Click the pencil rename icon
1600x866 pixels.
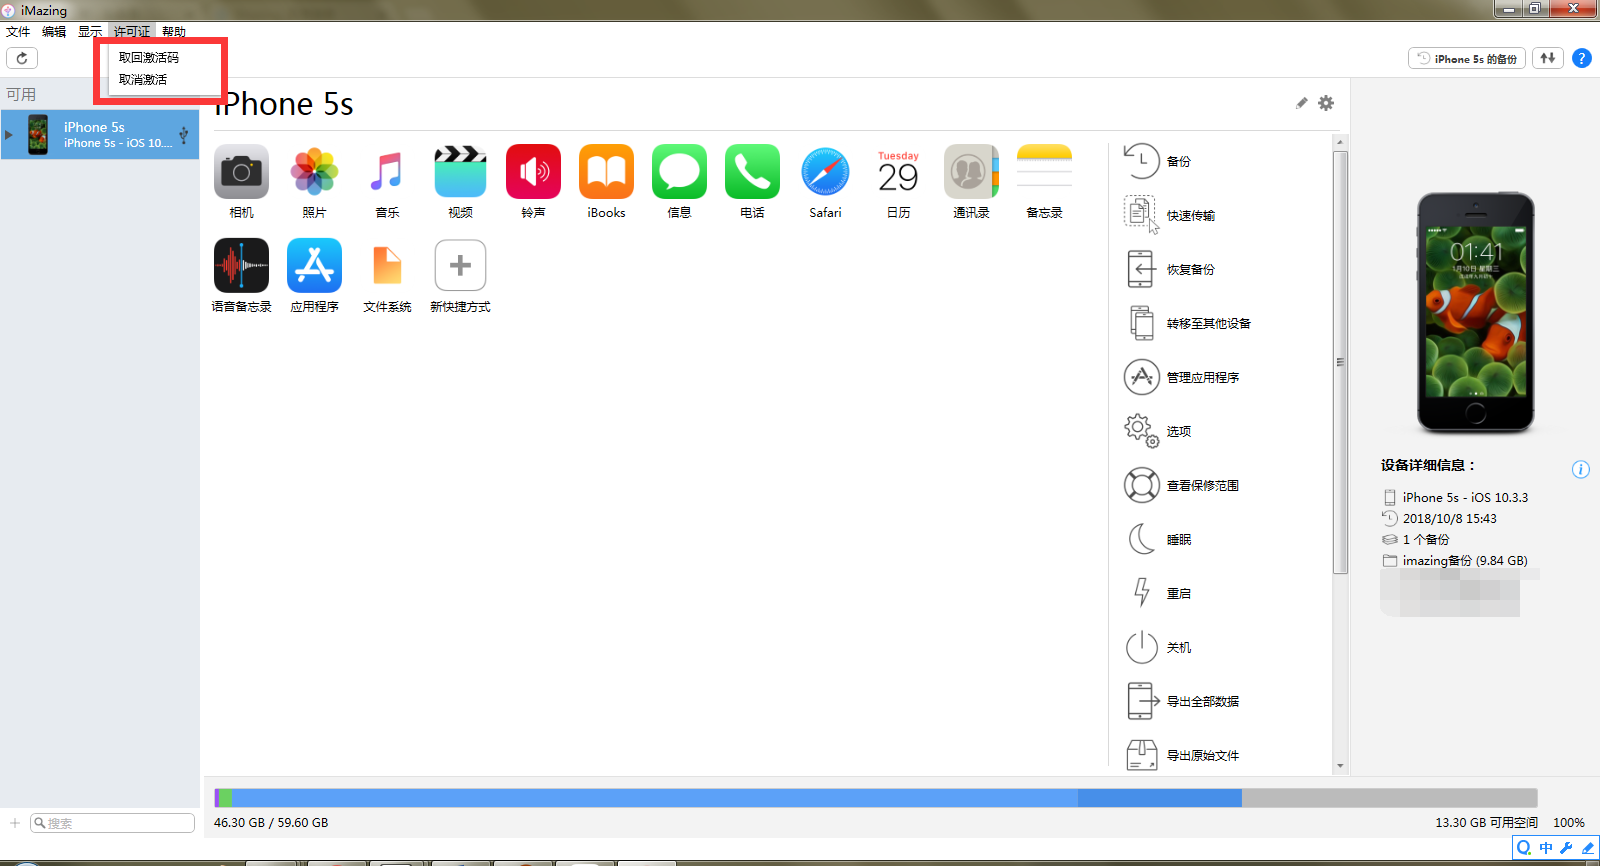point(1301,103)
